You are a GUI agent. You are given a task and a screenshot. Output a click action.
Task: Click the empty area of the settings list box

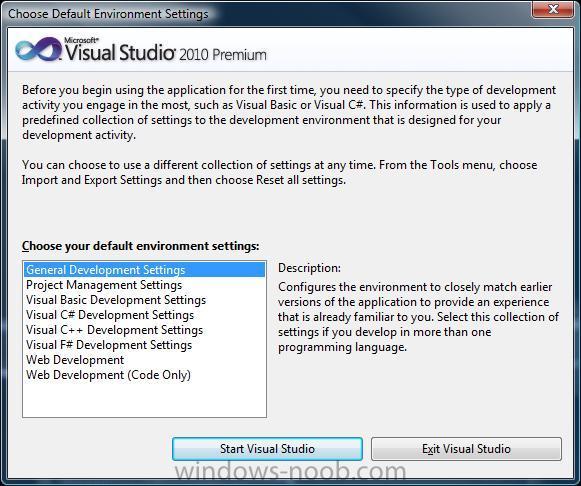145,400
